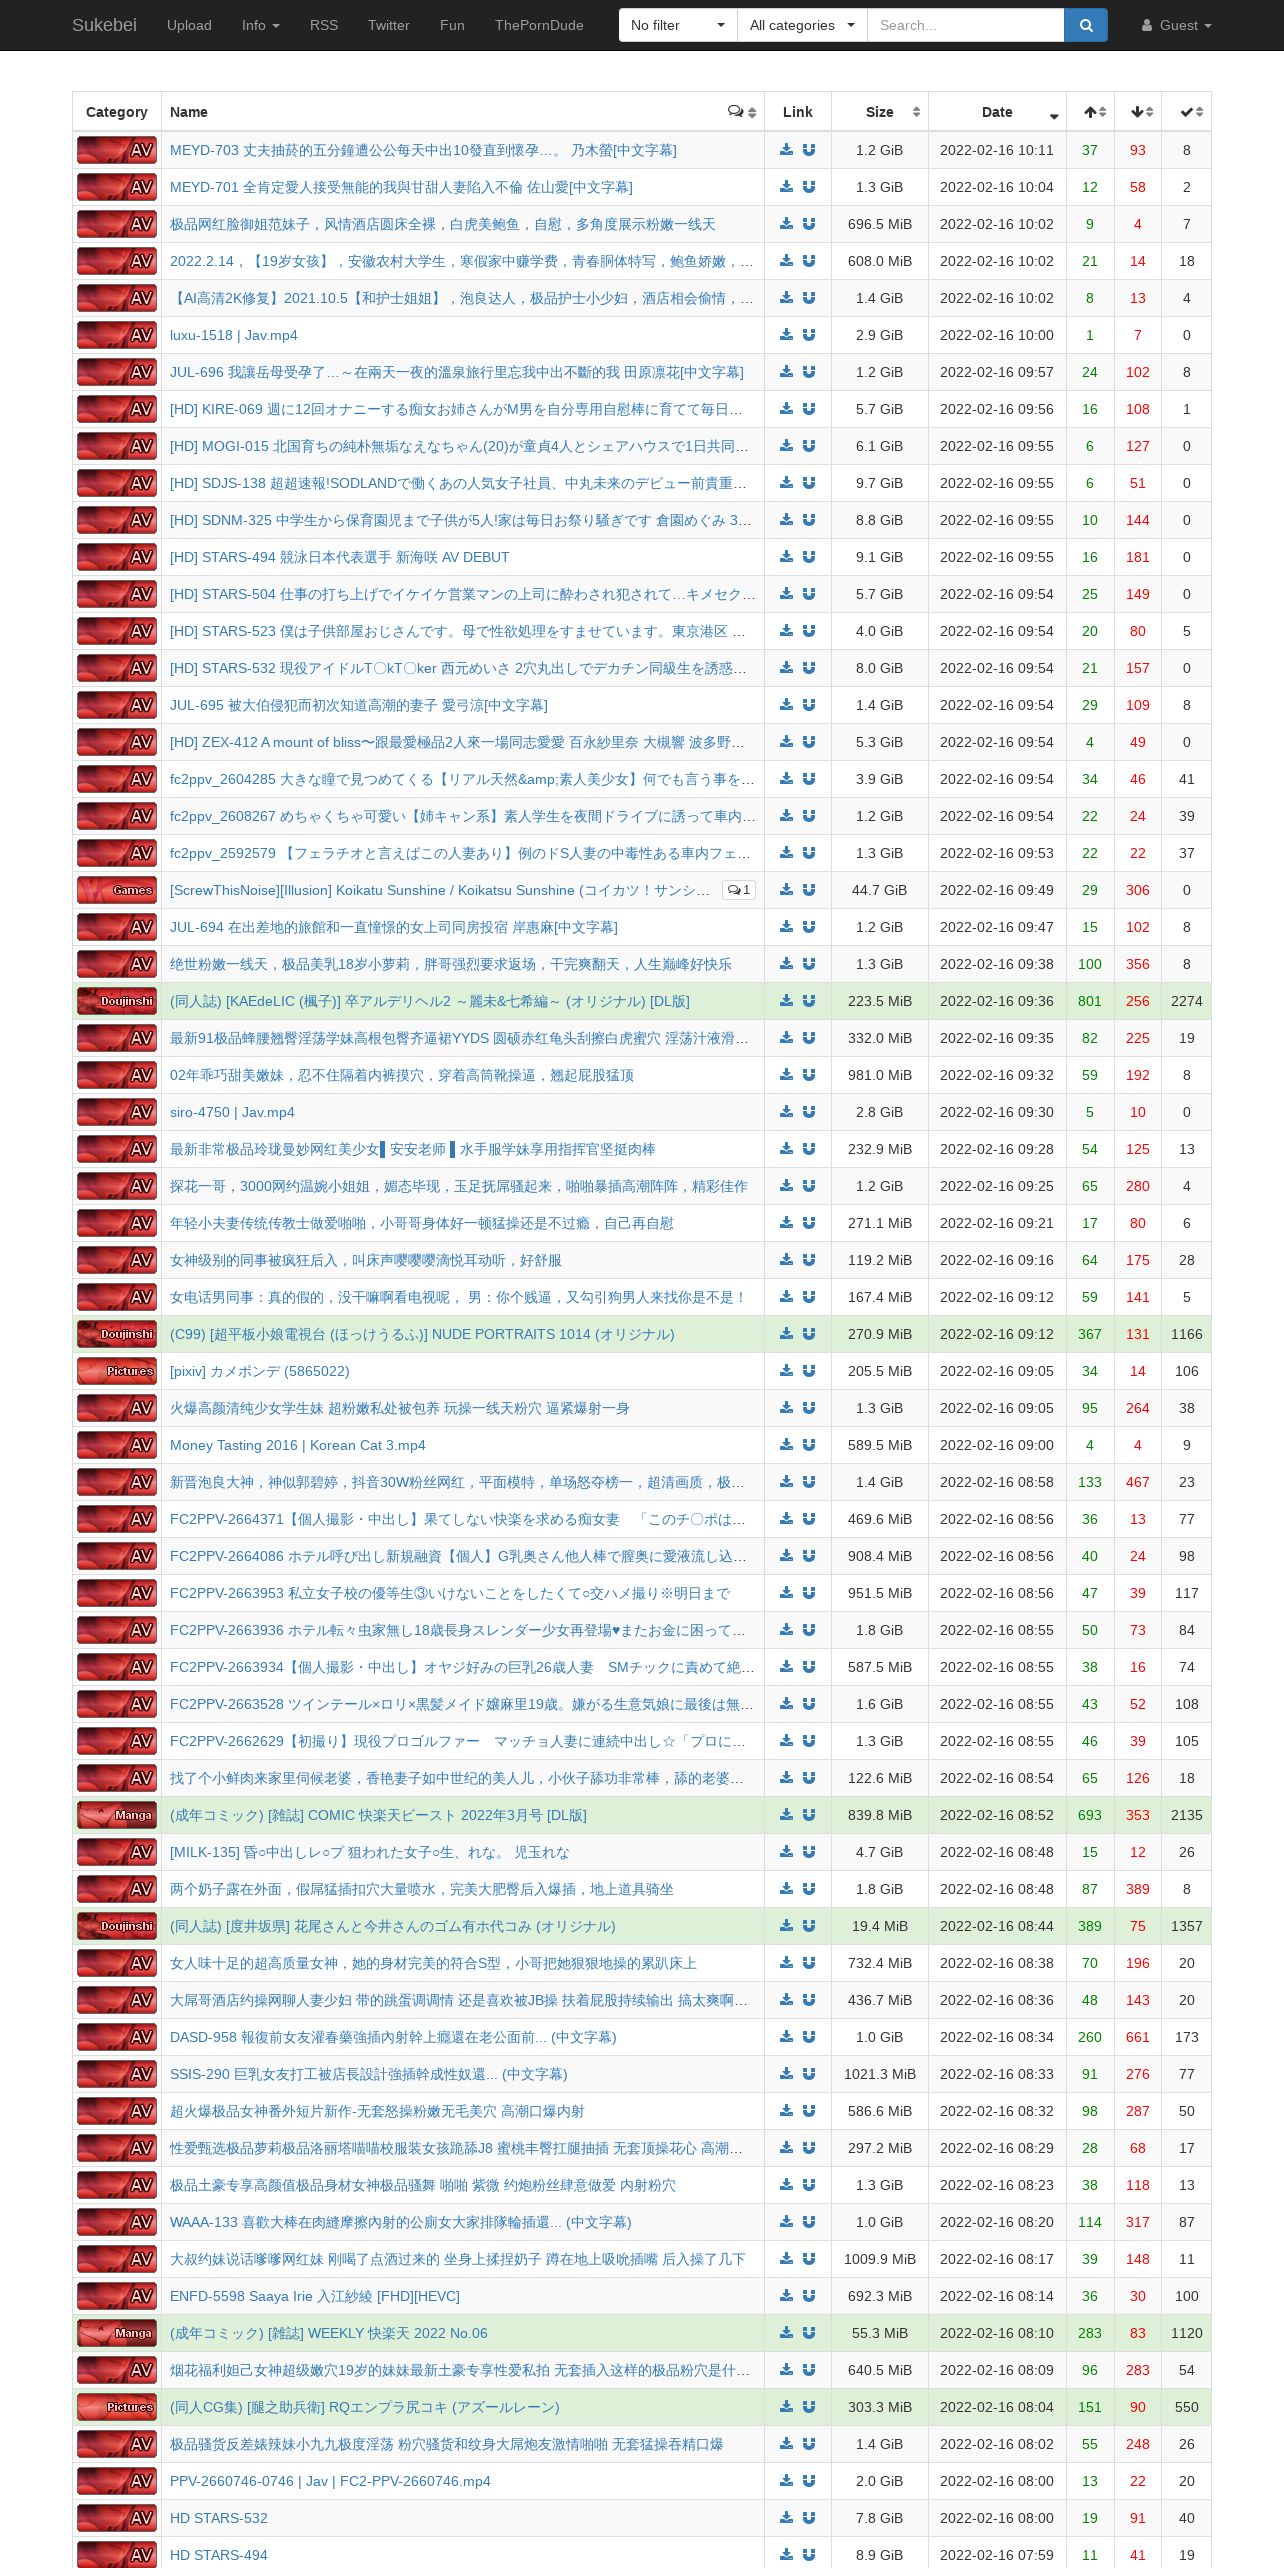Download torrent for PPV-2660746-0746 row
Viewport: 1284px width, 2568px height.
[x=786, y=2481]
